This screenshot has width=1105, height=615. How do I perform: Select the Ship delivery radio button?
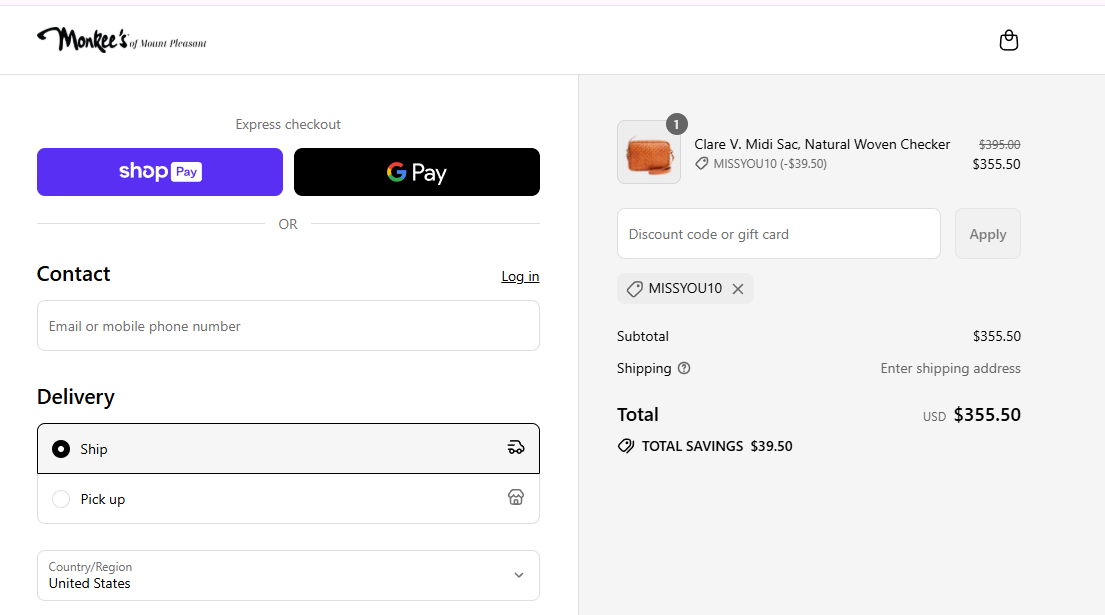coord(61,449)
